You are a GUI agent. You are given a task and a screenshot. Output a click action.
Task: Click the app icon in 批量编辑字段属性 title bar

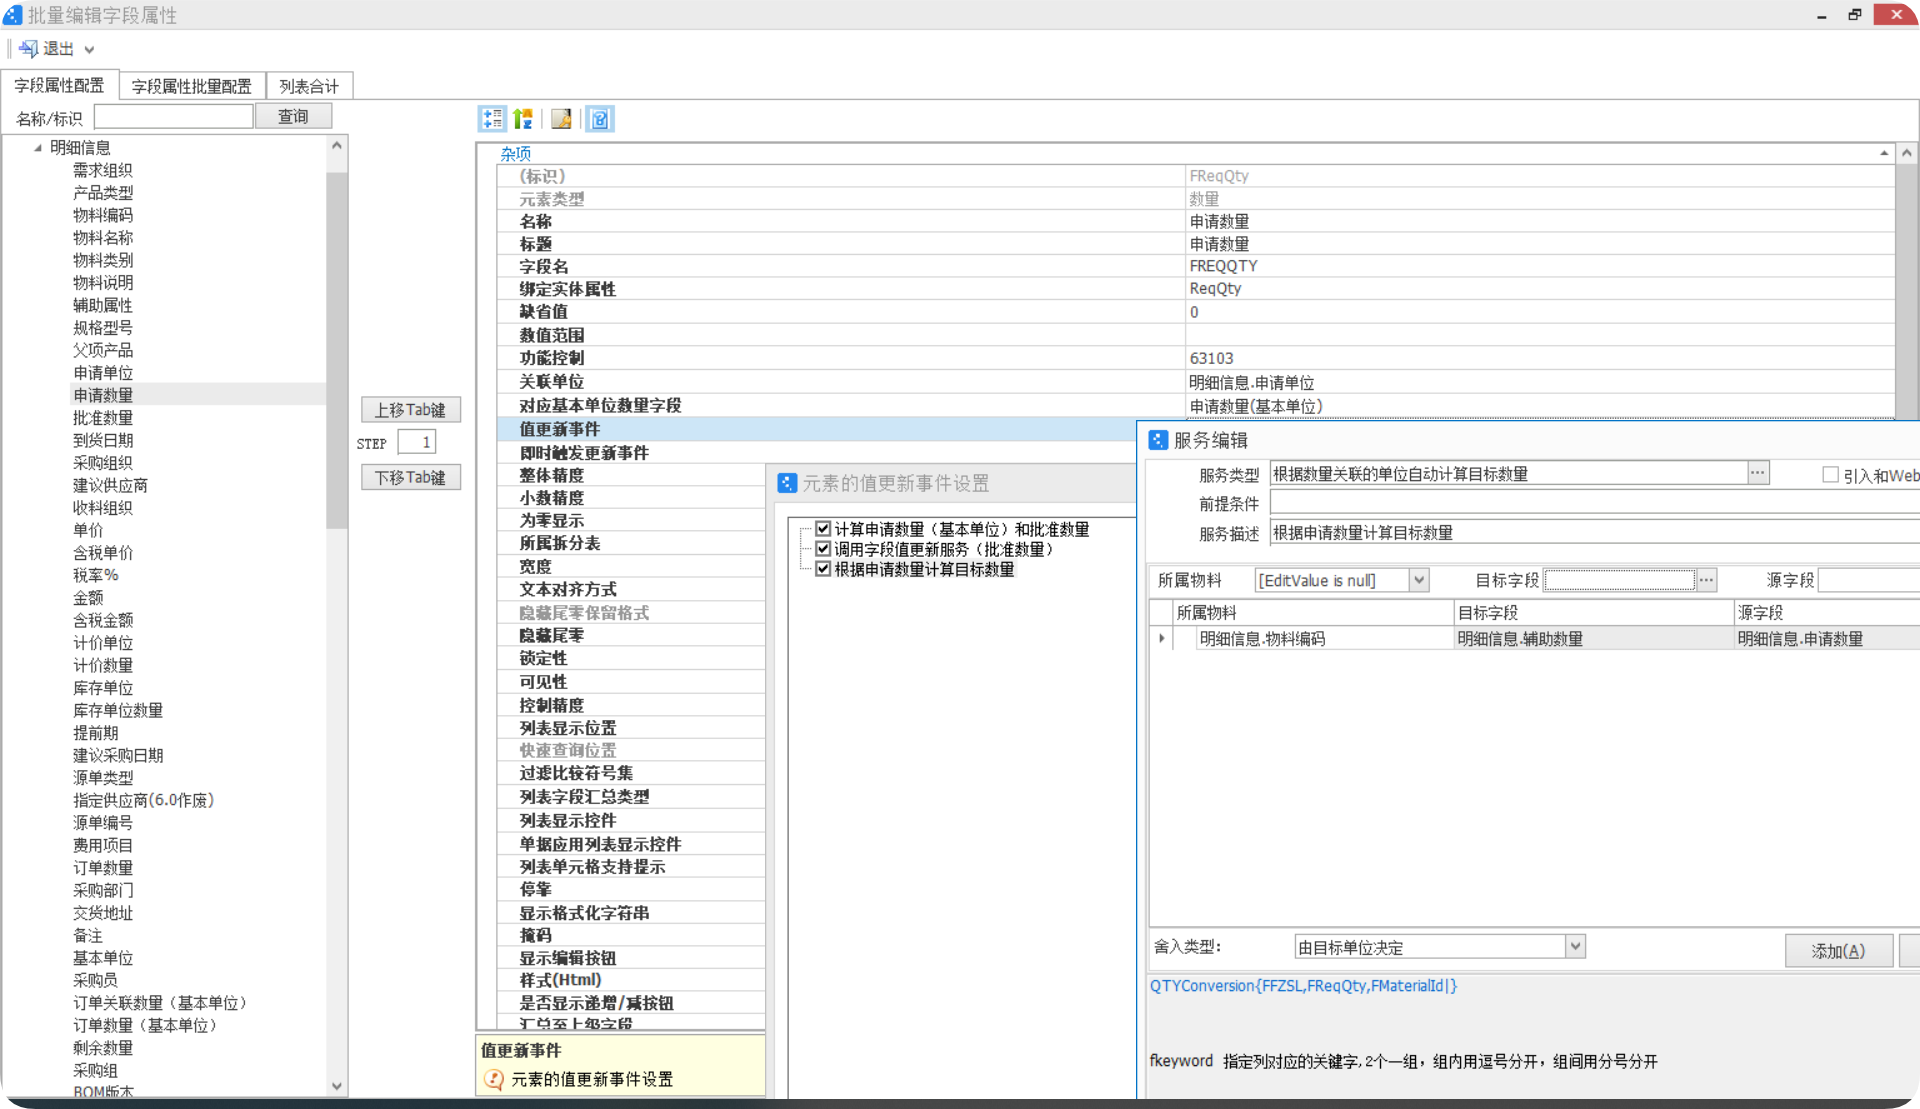pos(13,15)
